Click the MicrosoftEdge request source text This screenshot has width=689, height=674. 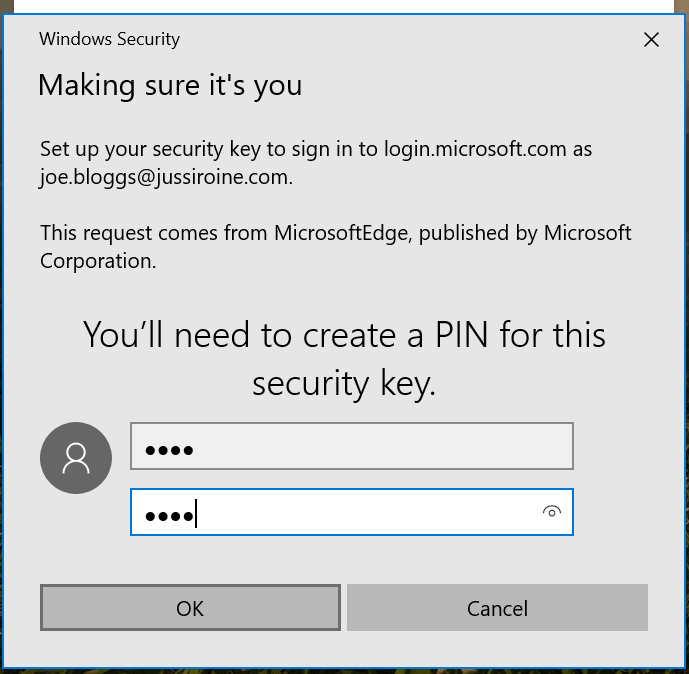[x=341, y=233]
